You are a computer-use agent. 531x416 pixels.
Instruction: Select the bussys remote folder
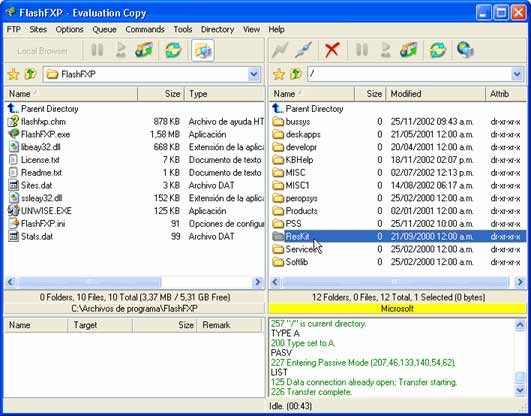click(x=298, y=122)
